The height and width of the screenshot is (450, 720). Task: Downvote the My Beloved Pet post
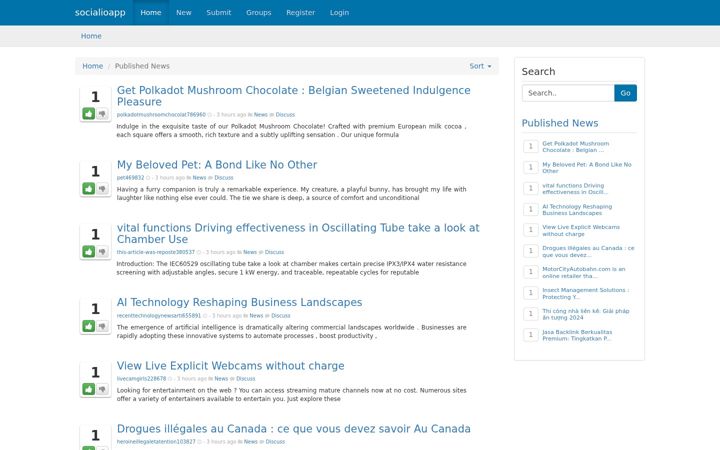coord(102,188)
